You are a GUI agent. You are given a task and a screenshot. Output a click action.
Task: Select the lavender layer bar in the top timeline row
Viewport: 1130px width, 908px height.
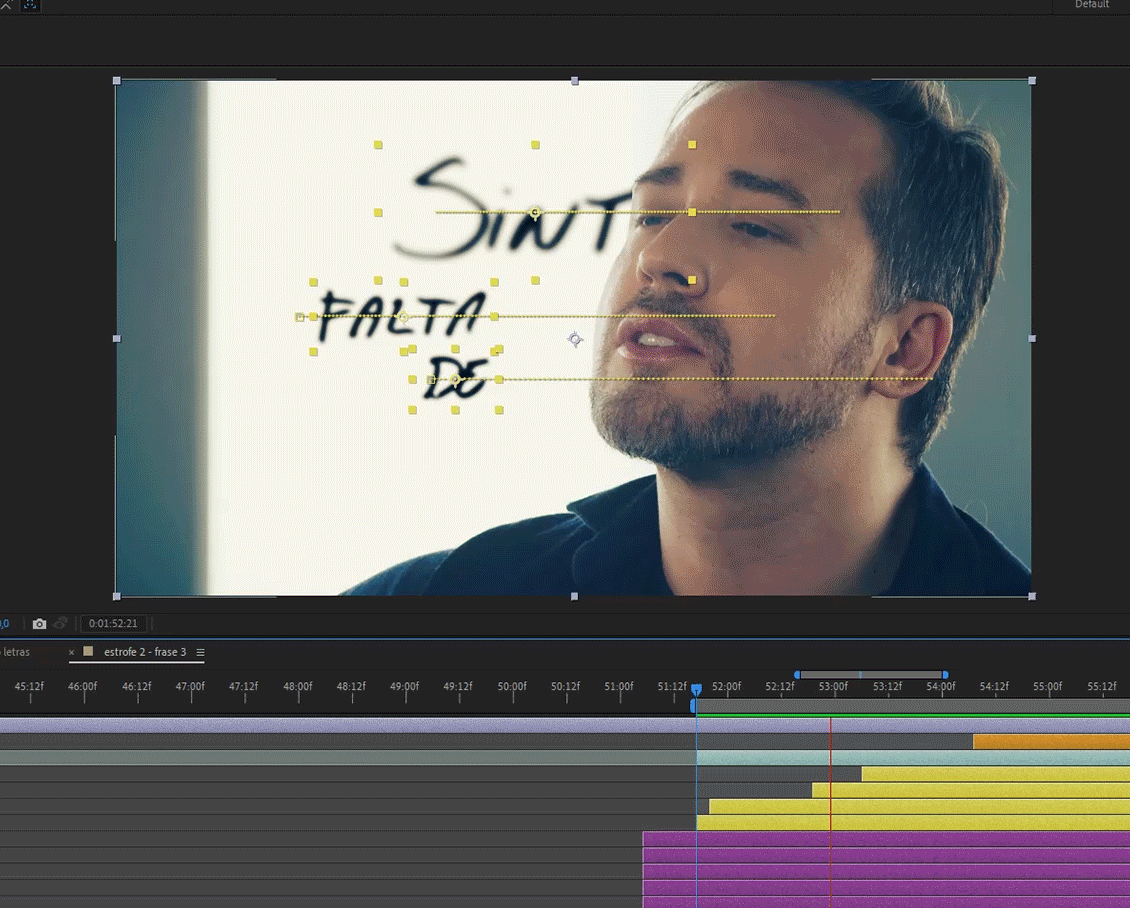[565, 726]
